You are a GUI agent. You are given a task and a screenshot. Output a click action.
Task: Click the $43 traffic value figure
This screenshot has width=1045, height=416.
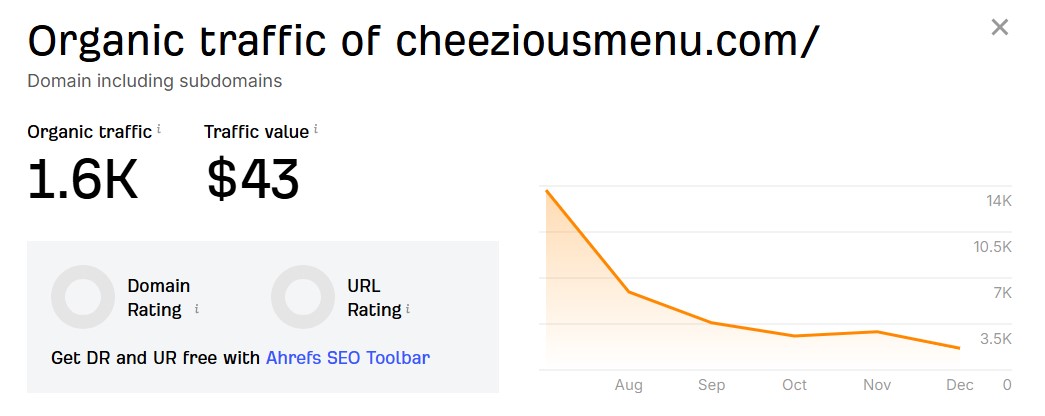[x=253, y=180]
